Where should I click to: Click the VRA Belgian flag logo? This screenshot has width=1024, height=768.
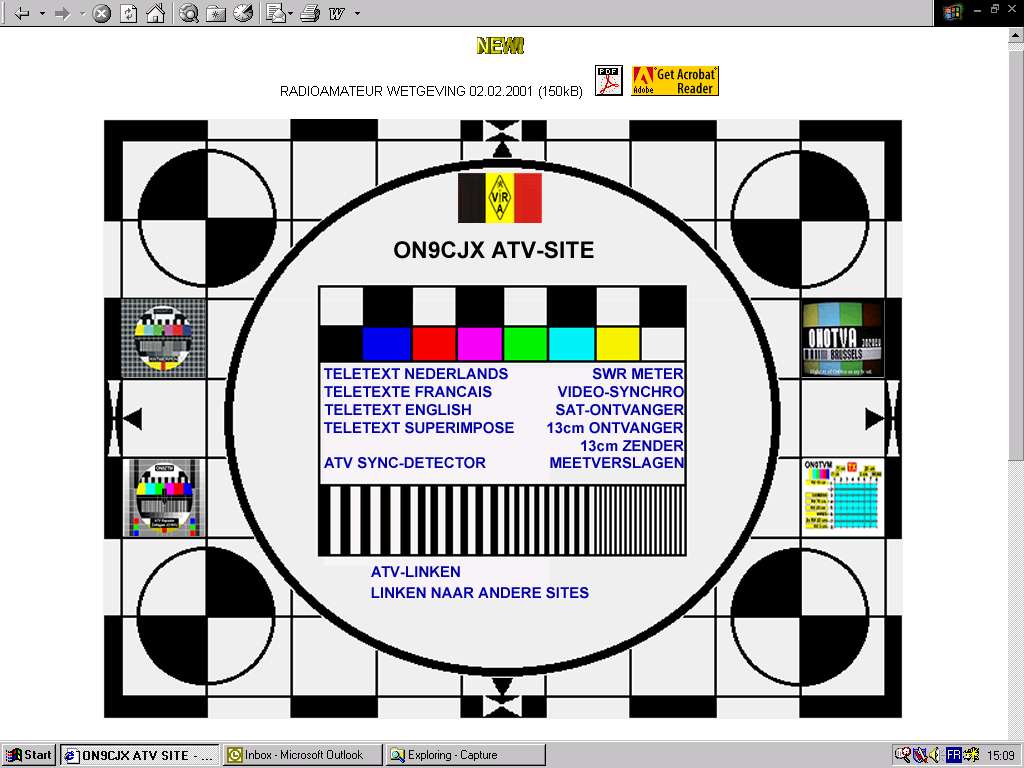(500, 197)
